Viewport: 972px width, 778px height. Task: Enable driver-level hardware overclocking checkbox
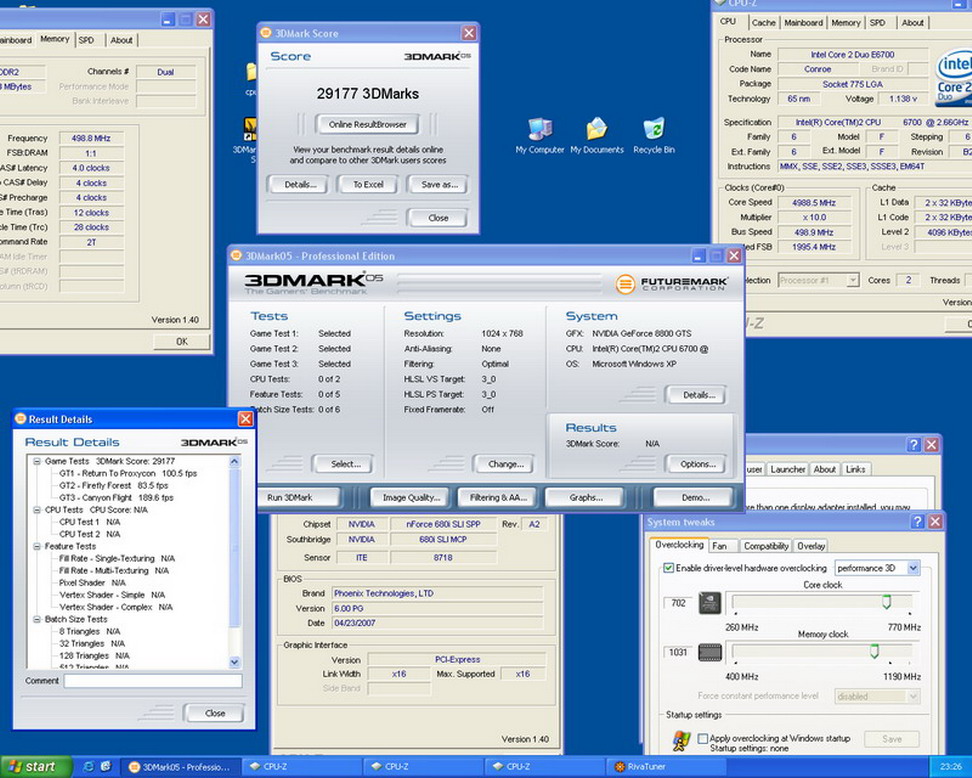(668, 568)
